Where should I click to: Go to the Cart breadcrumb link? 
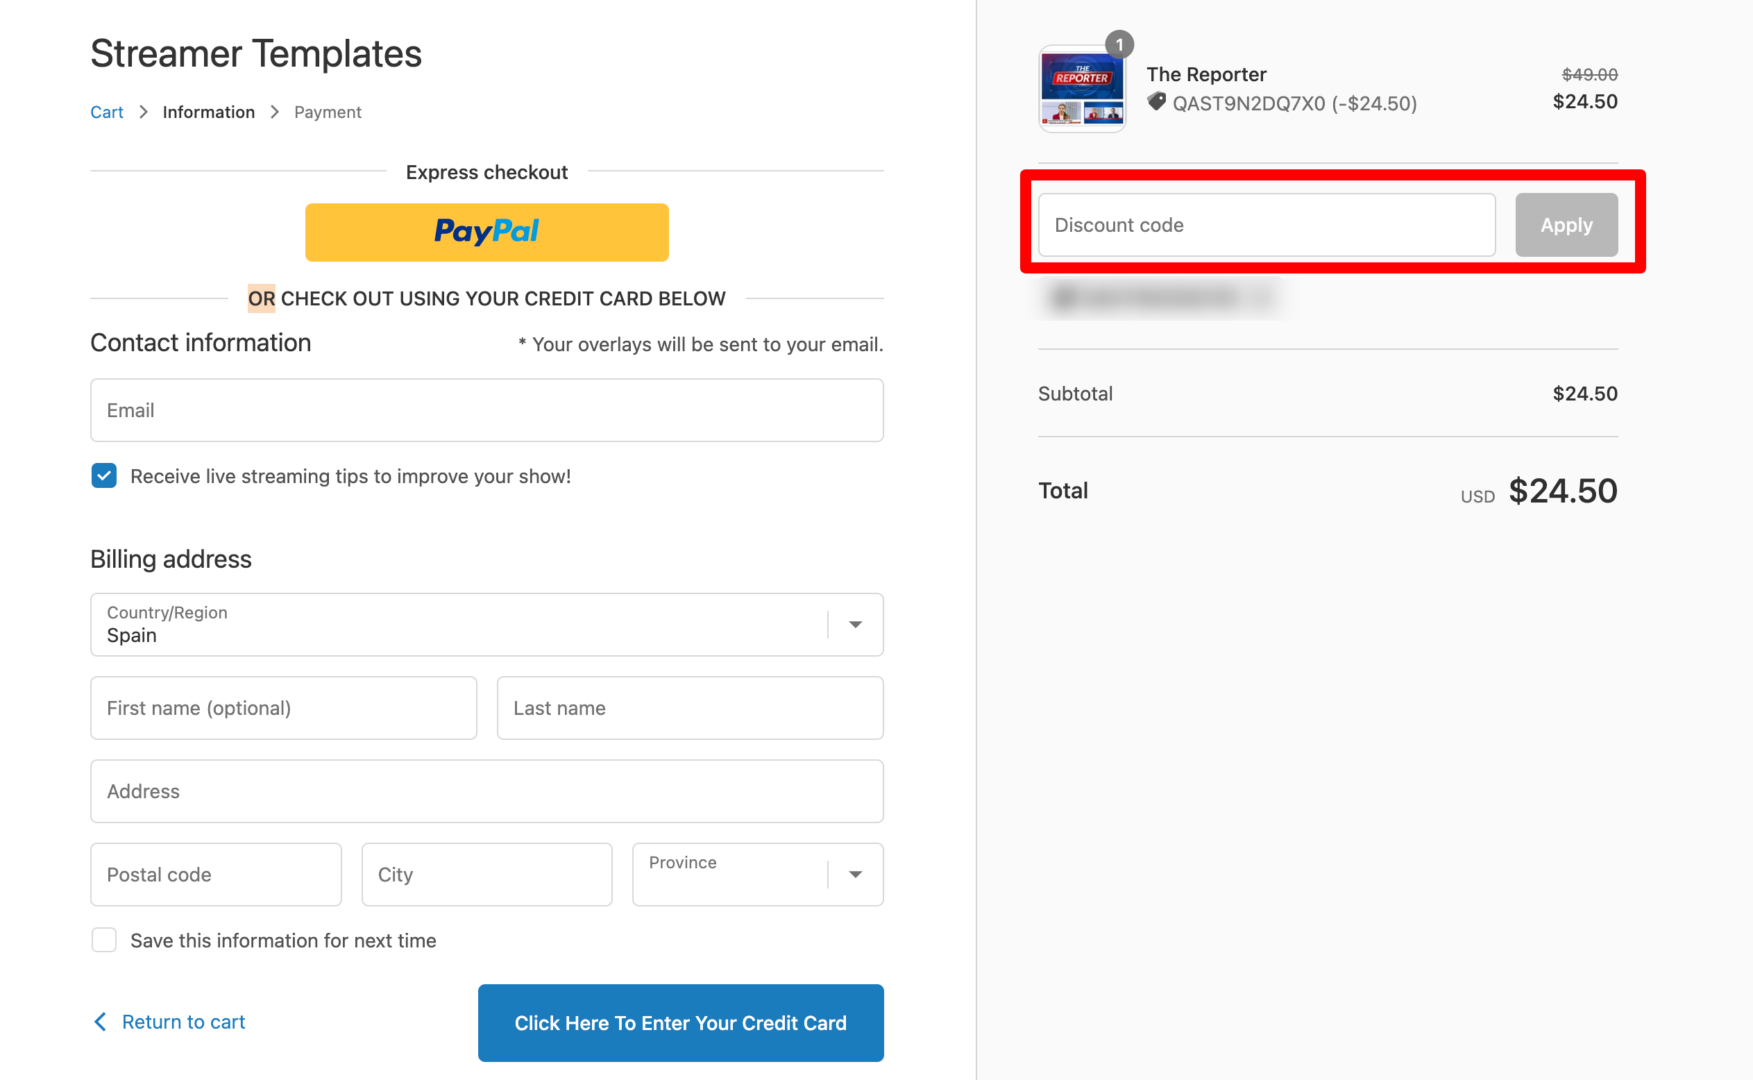tap(107, 112)
